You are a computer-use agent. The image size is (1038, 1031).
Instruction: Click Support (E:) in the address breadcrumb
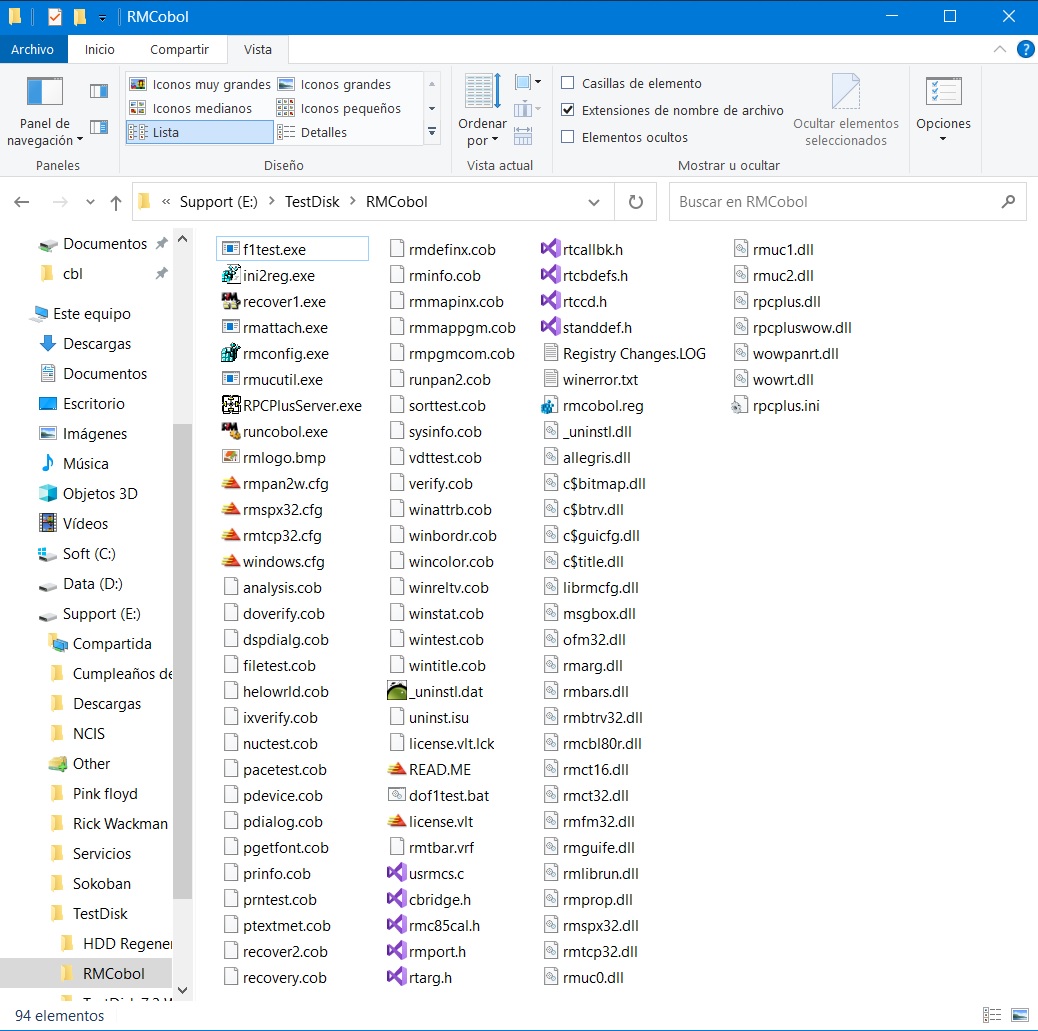pos(218,202)
